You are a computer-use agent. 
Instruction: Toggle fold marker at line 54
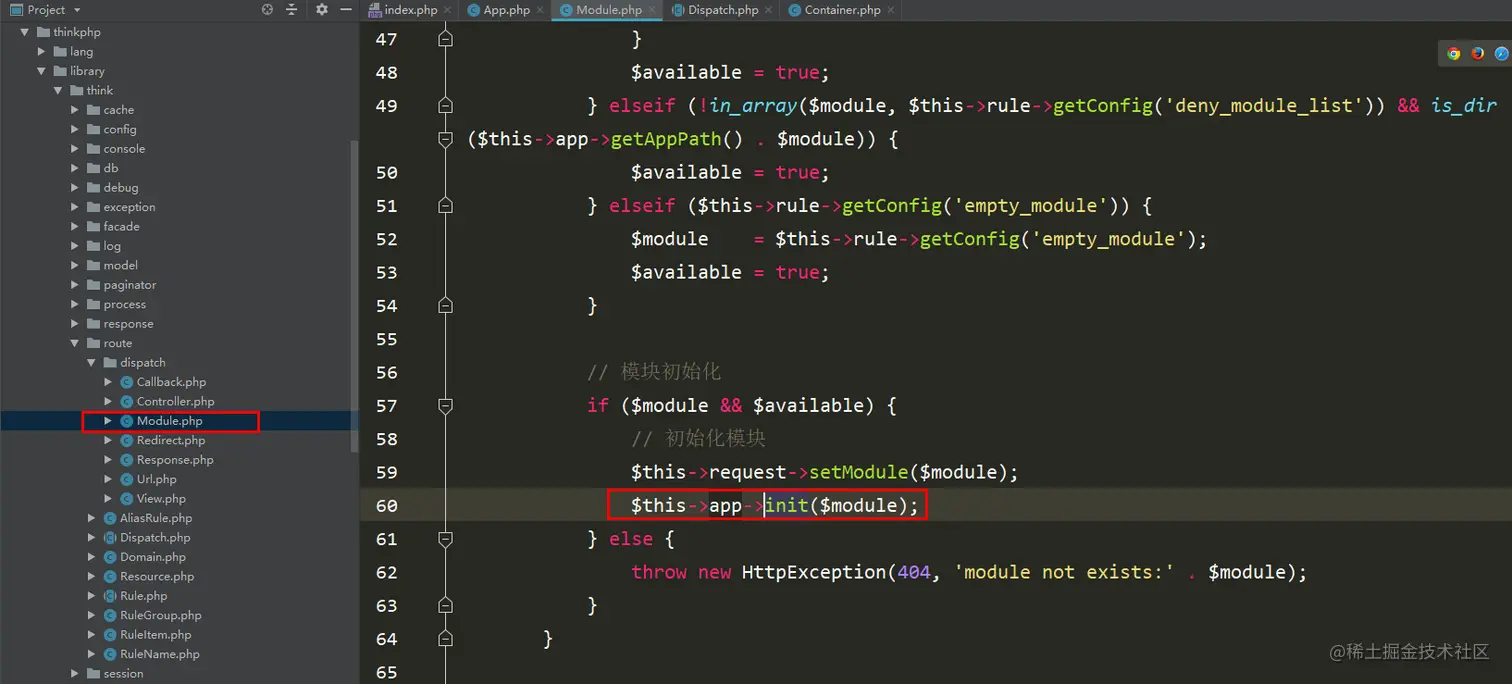click(446, 306)
